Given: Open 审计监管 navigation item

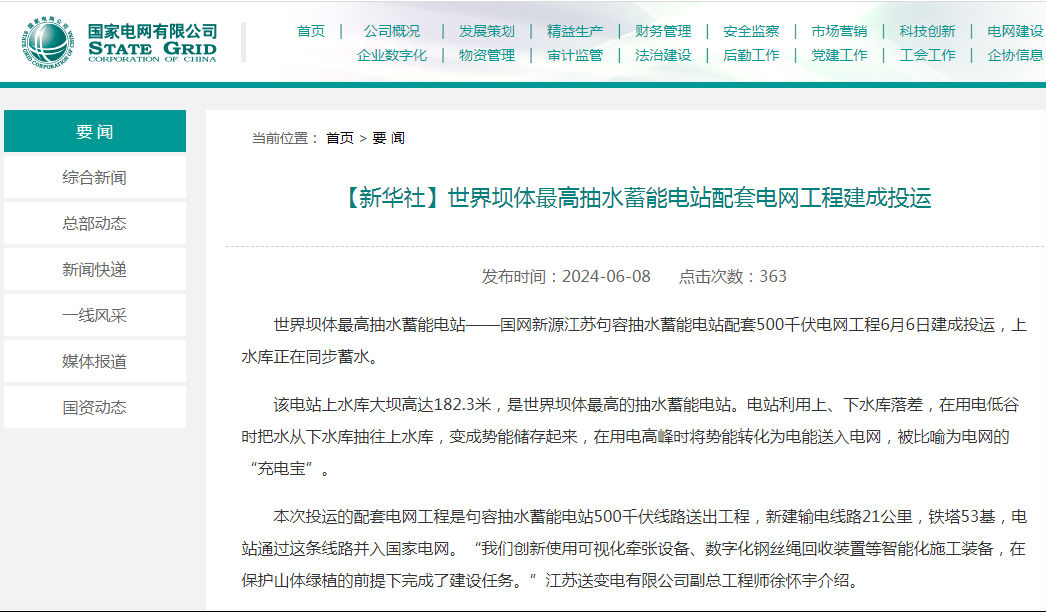Looking at the screenshot, I should coord(575,55).
